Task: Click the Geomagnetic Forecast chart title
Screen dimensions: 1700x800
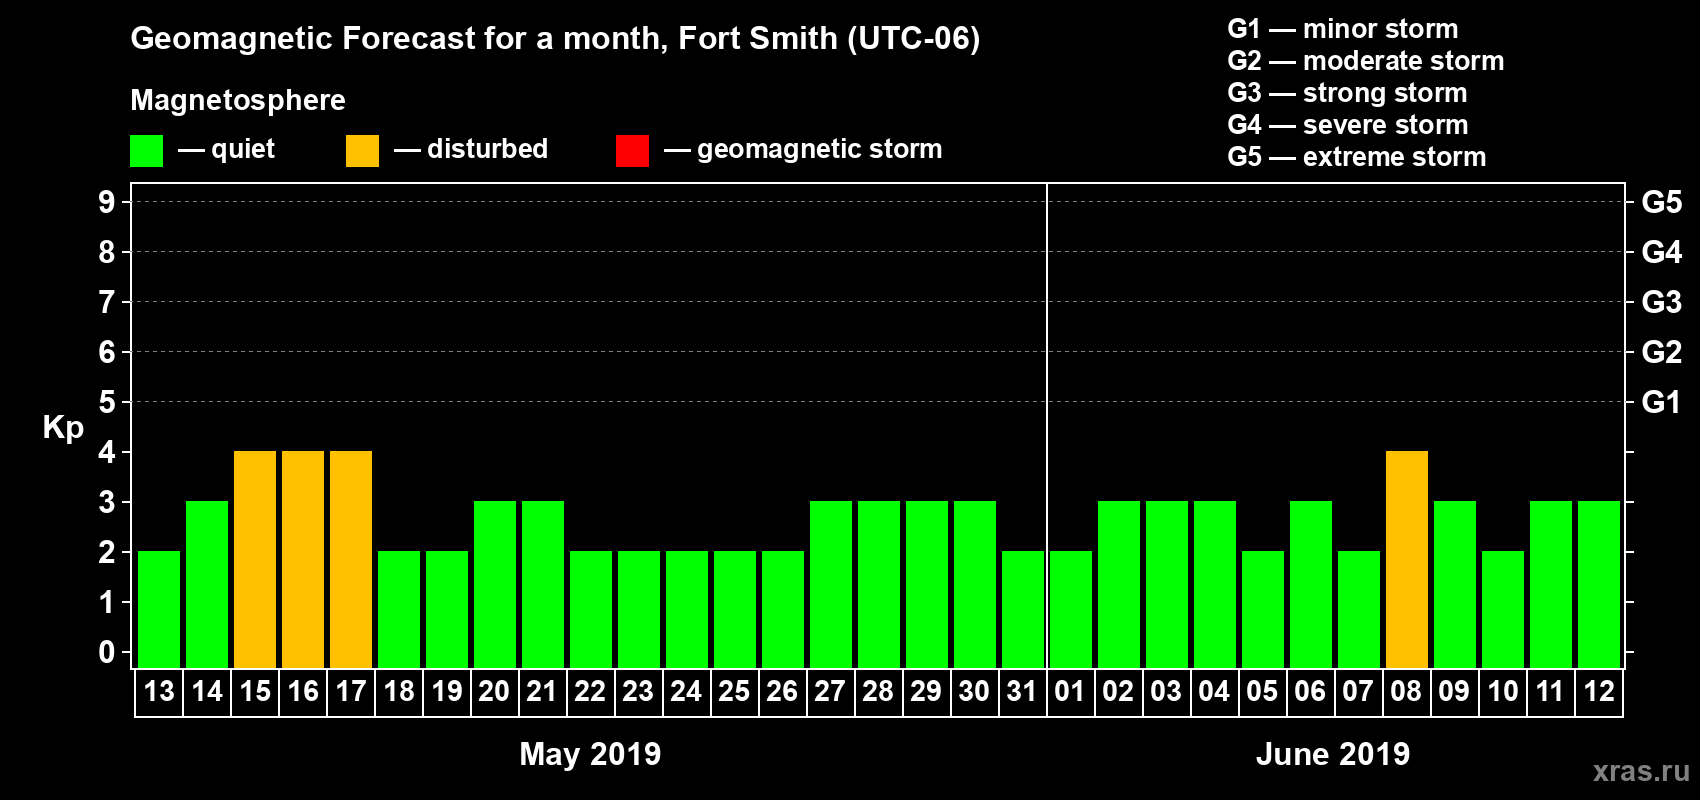Action: (x=555, y=39)
